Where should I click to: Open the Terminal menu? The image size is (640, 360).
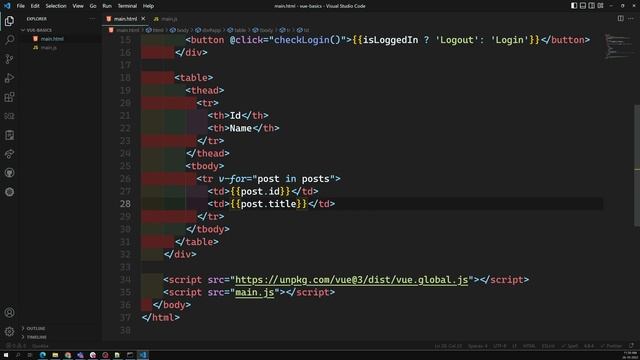[x=127, y=6]
